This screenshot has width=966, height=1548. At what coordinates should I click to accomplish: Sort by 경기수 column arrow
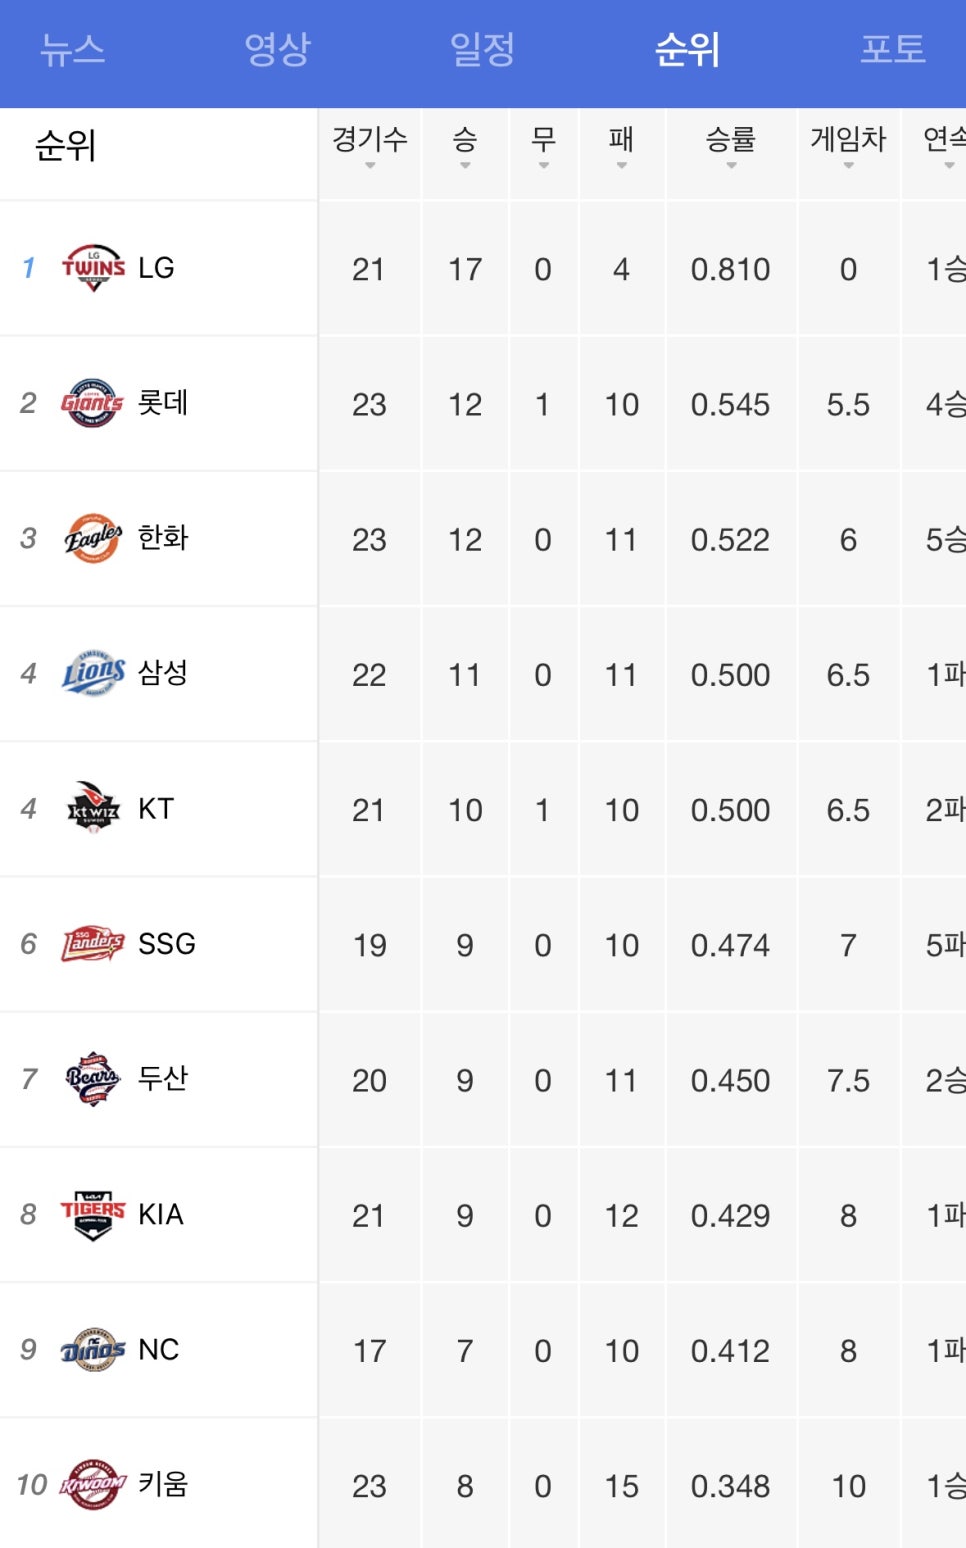pyautogui.click(x=370, y=166)
